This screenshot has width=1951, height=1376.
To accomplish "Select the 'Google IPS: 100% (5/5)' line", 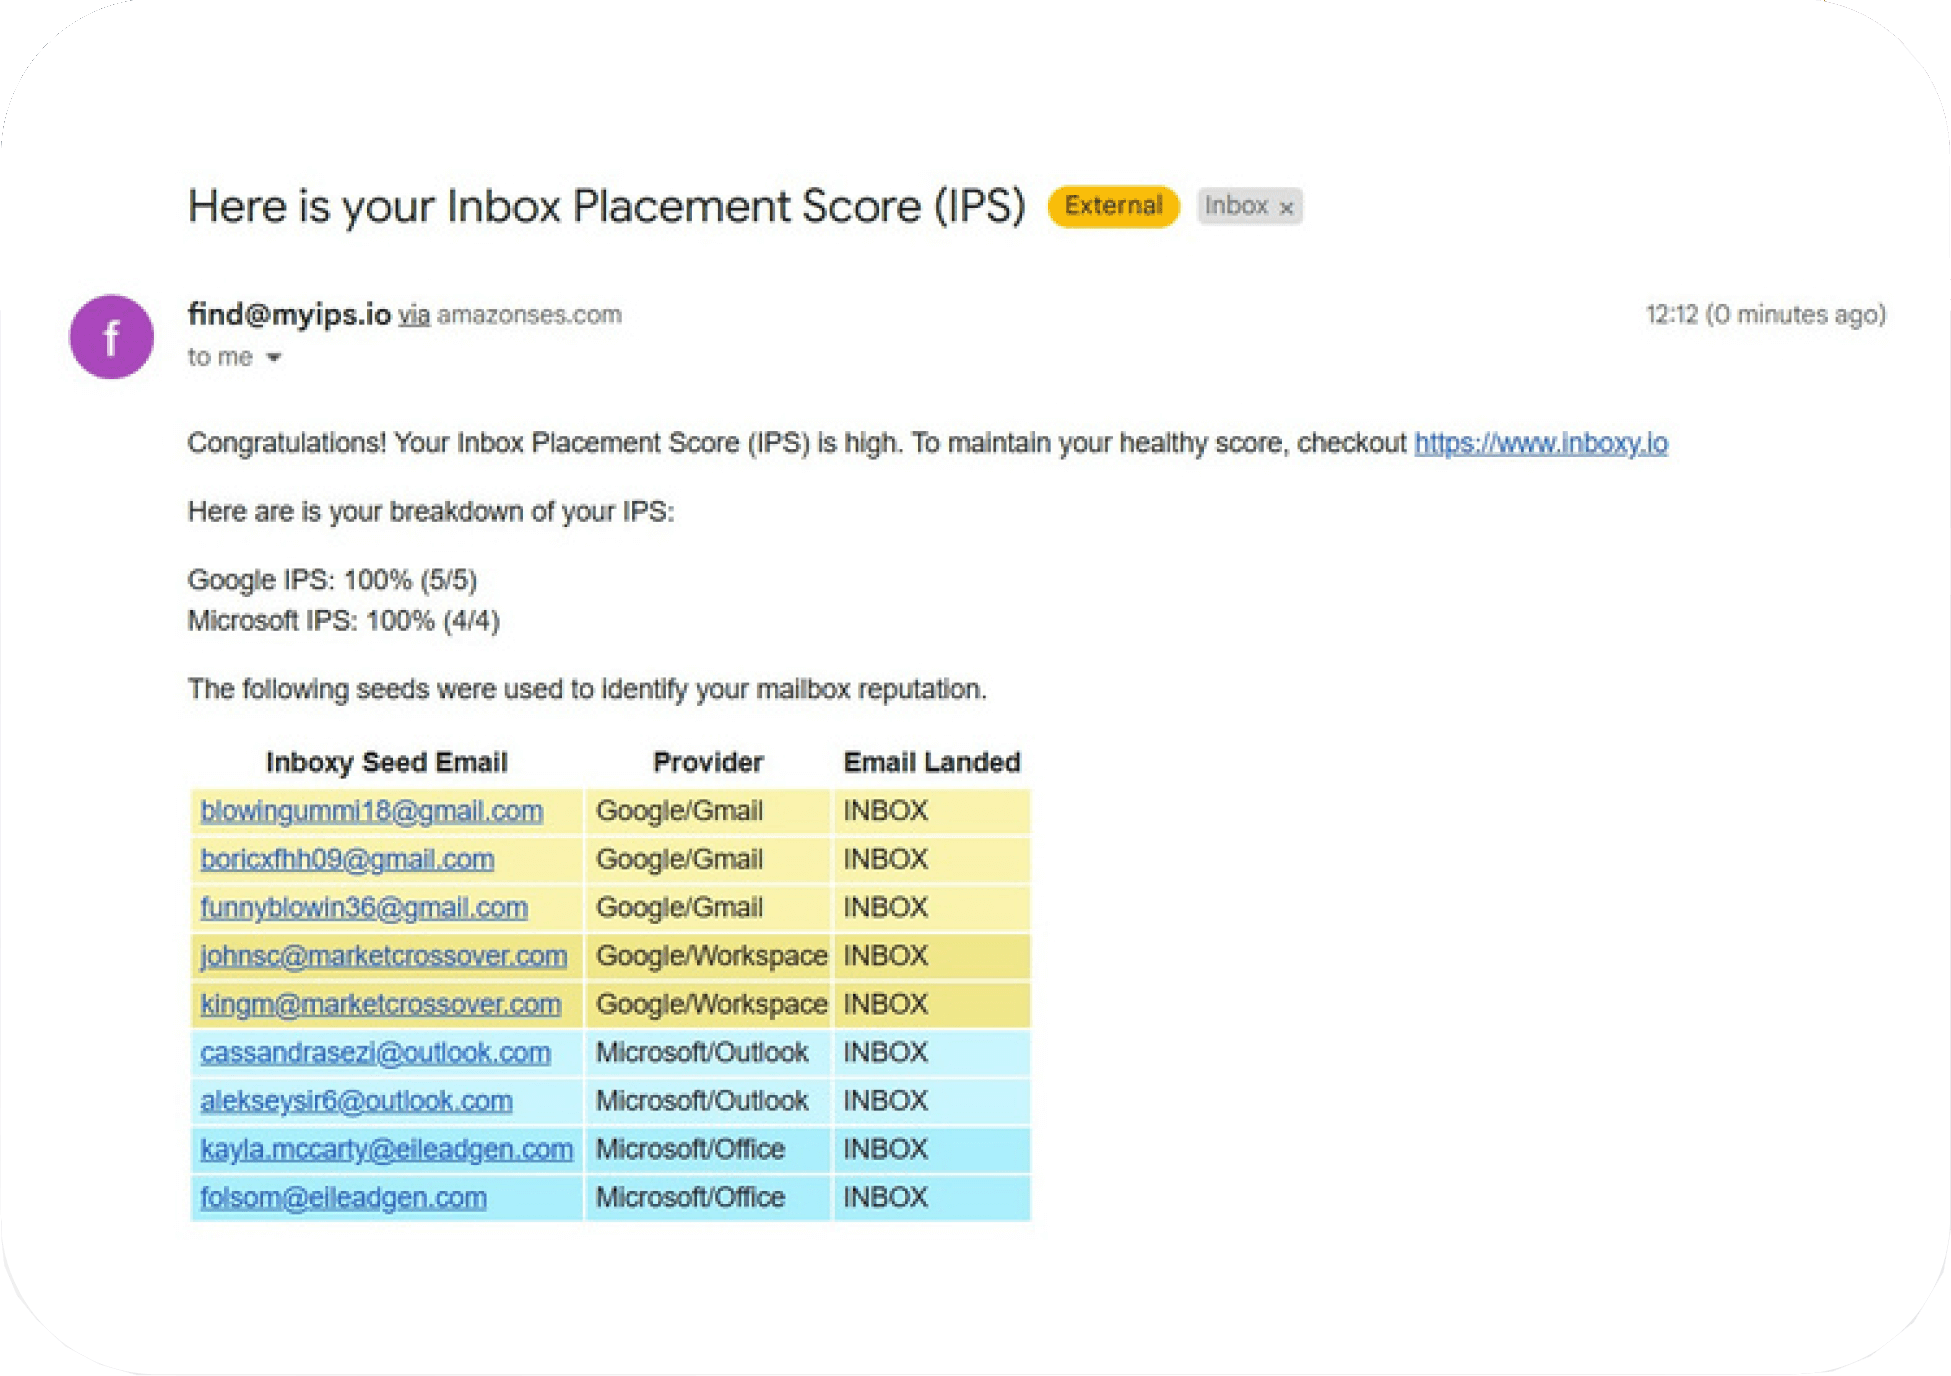I will [332, 580].
